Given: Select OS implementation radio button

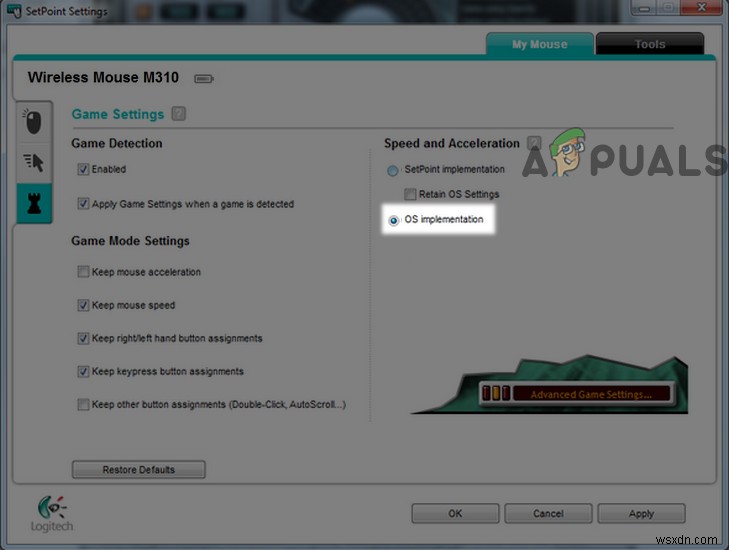Looking at the screenshot, I should (x=393, y=220).
